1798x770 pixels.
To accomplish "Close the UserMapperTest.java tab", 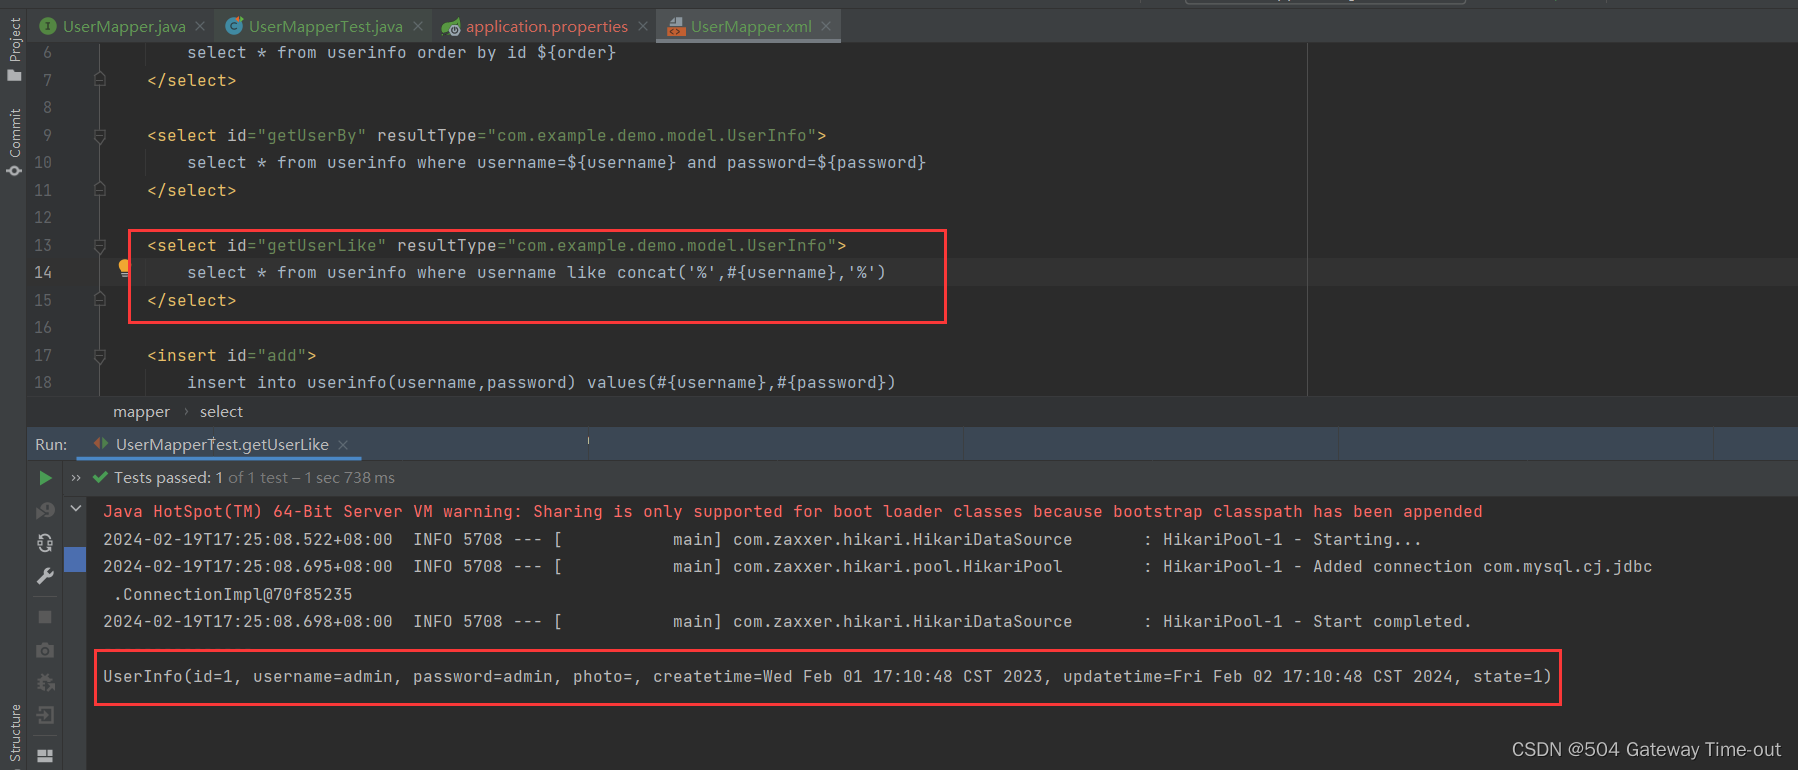I will [418, 26].
